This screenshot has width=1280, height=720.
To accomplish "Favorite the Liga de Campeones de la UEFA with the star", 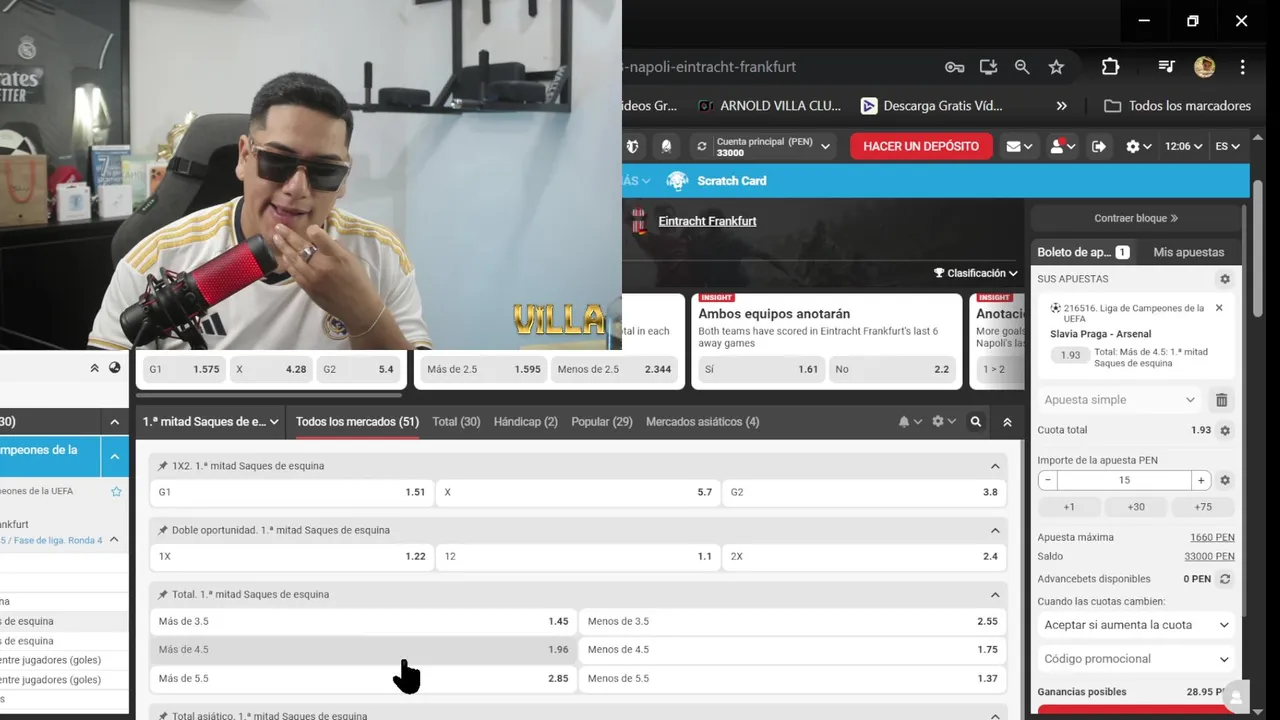I will click(116, 491).
